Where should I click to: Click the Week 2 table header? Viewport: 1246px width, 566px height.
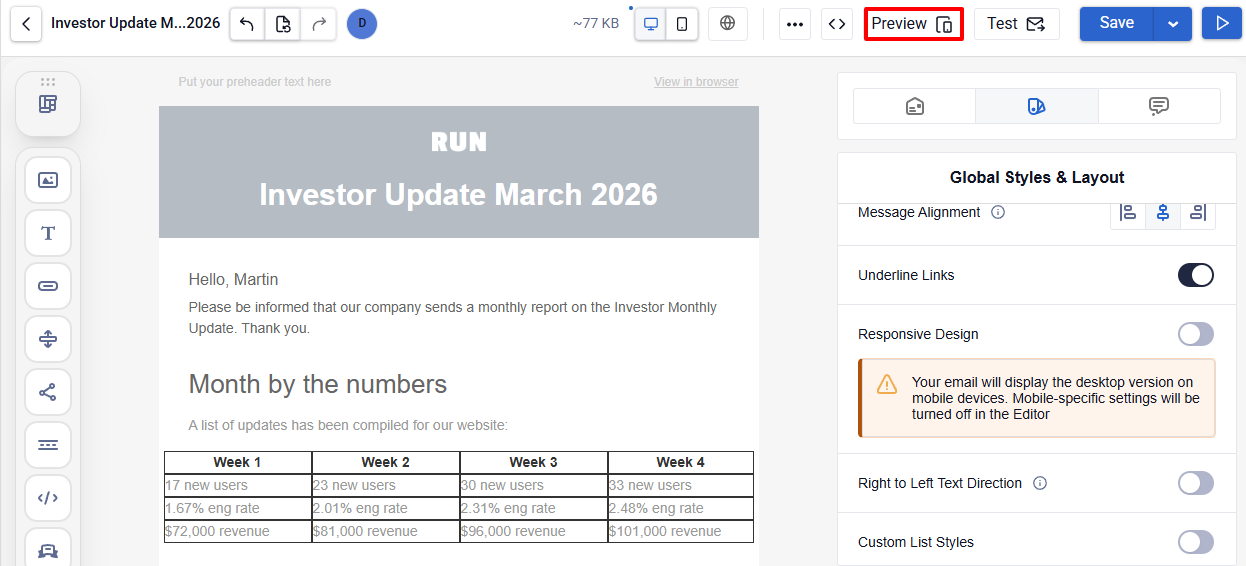pyautogui.click(x=386, y=462)
